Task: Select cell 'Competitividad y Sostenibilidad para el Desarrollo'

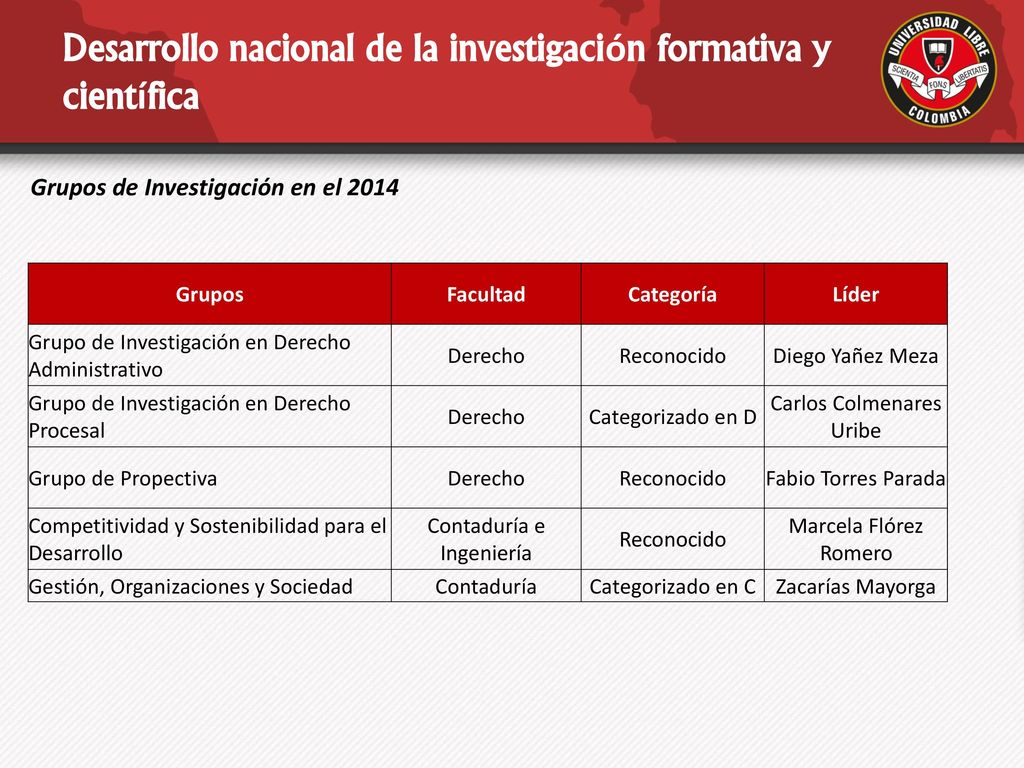Action: pyautogui.click(x=210, y=539)
